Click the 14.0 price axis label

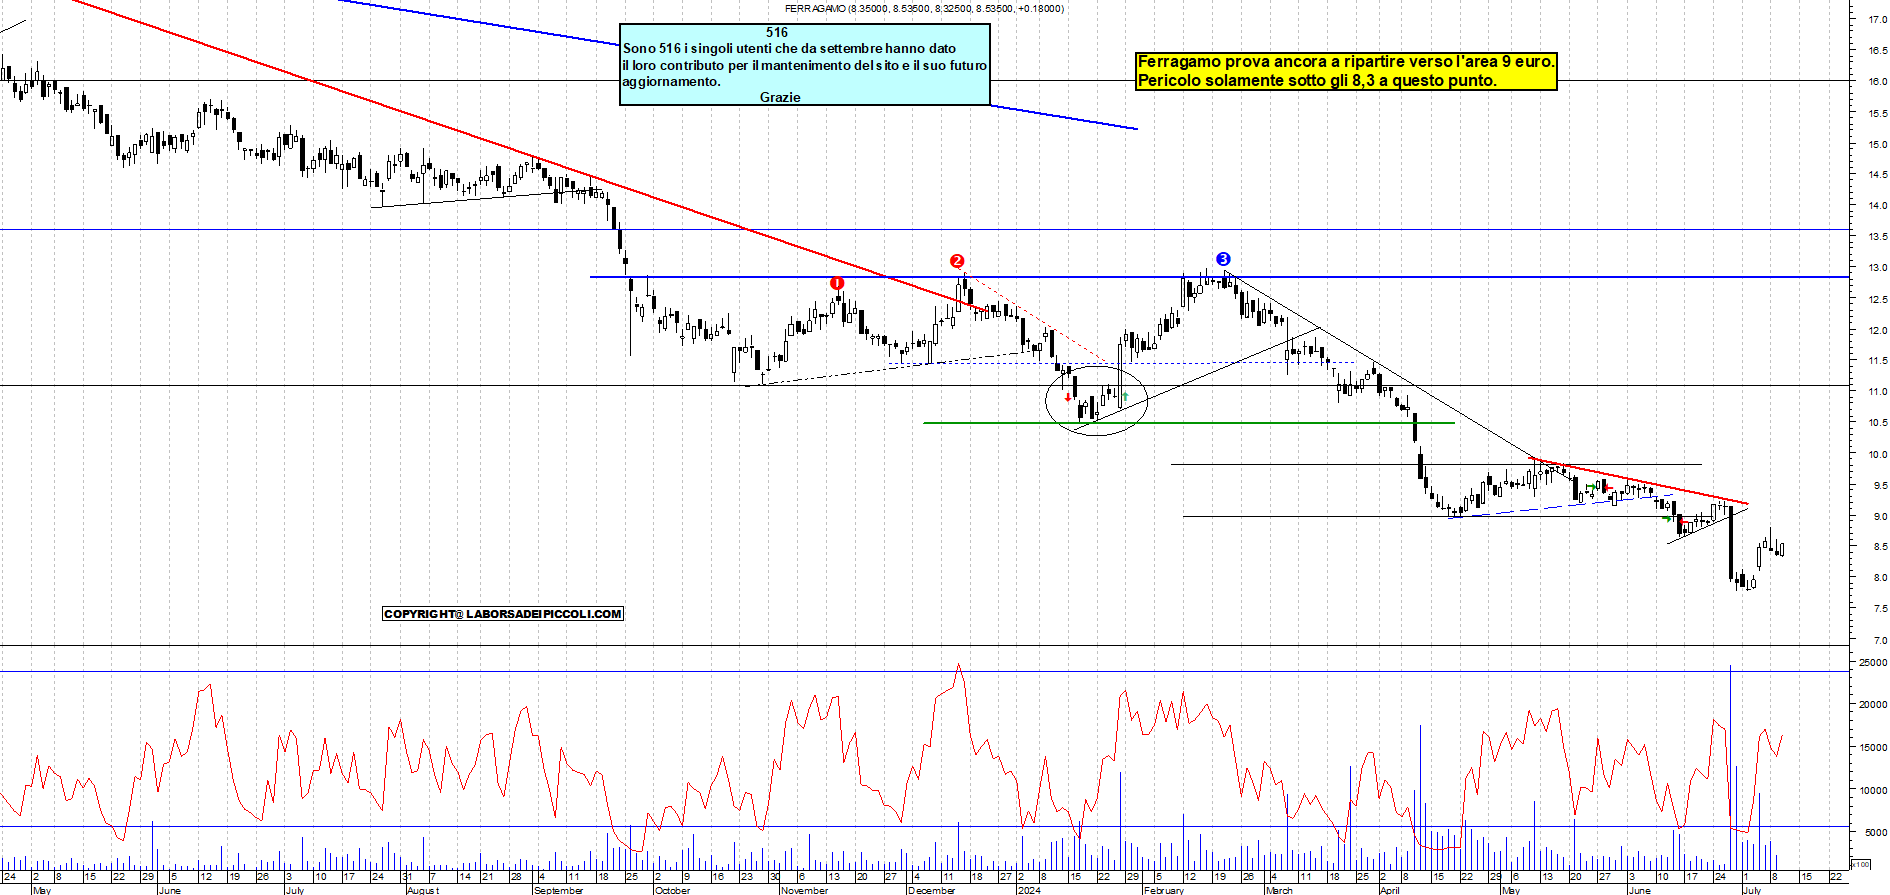tap(1877, 206)
